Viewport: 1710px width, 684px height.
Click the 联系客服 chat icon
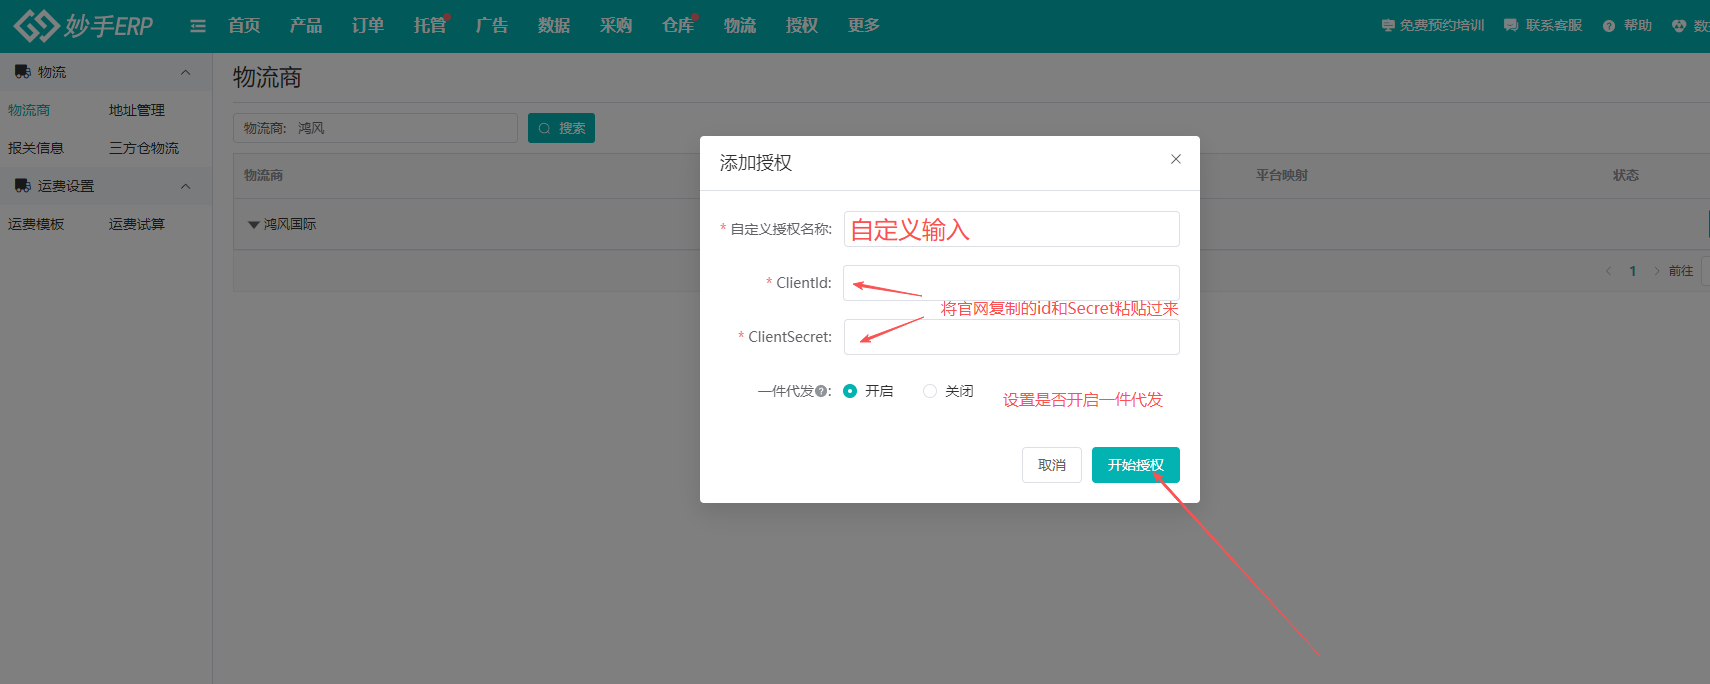click(x=1511, y=26)
